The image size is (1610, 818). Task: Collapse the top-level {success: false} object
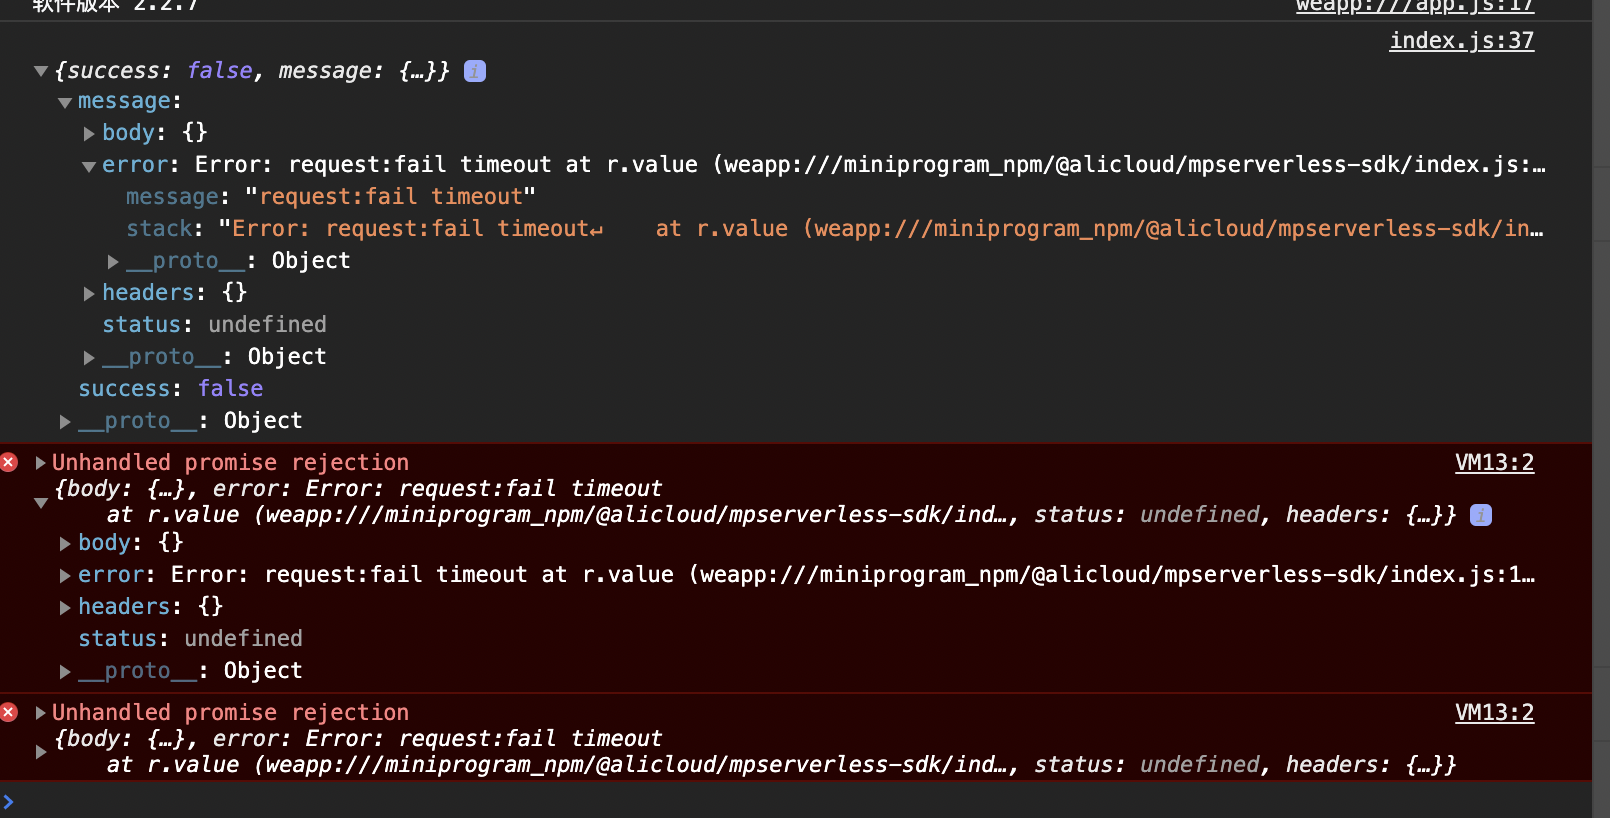[x=41, y=71]
